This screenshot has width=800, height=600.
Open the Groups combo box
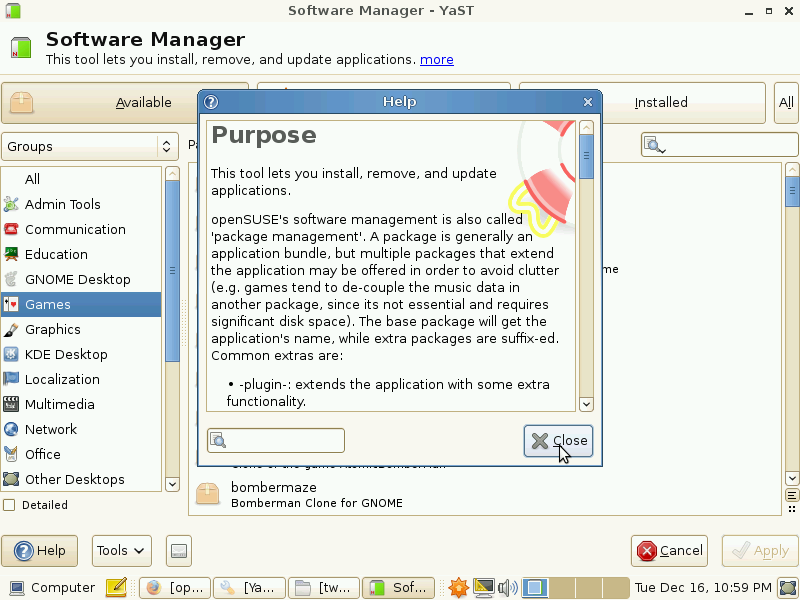[90, 146]
